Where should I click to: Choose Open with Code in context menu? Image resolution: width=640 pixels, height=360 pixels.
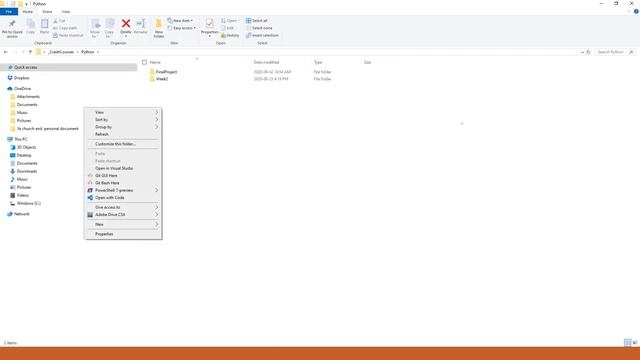[x=123, y=198]
